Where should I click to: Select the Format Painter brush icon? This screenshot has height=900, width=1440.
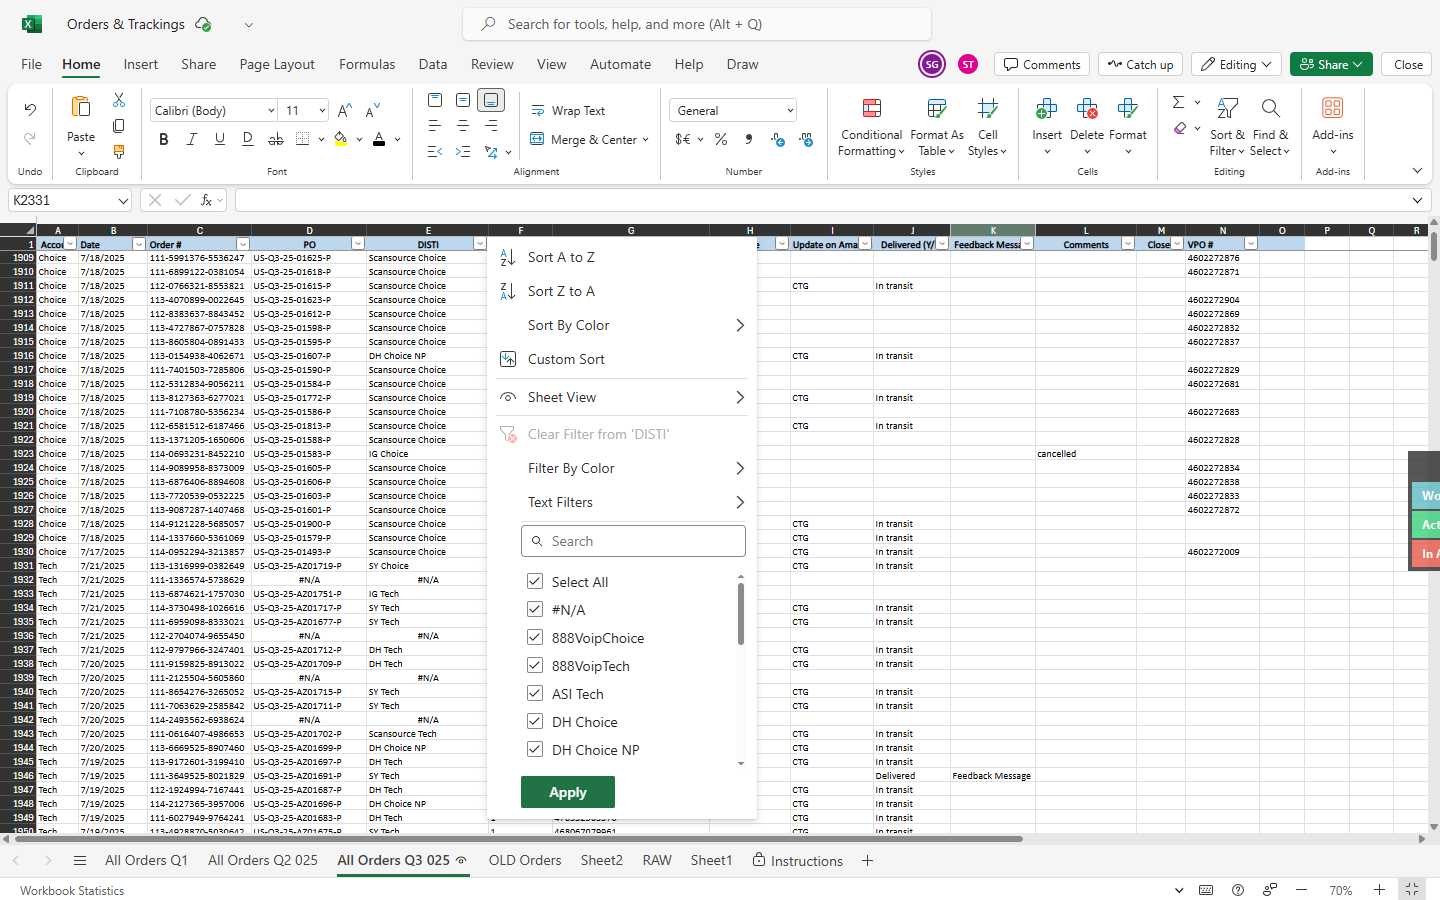[x=119, y=152]
